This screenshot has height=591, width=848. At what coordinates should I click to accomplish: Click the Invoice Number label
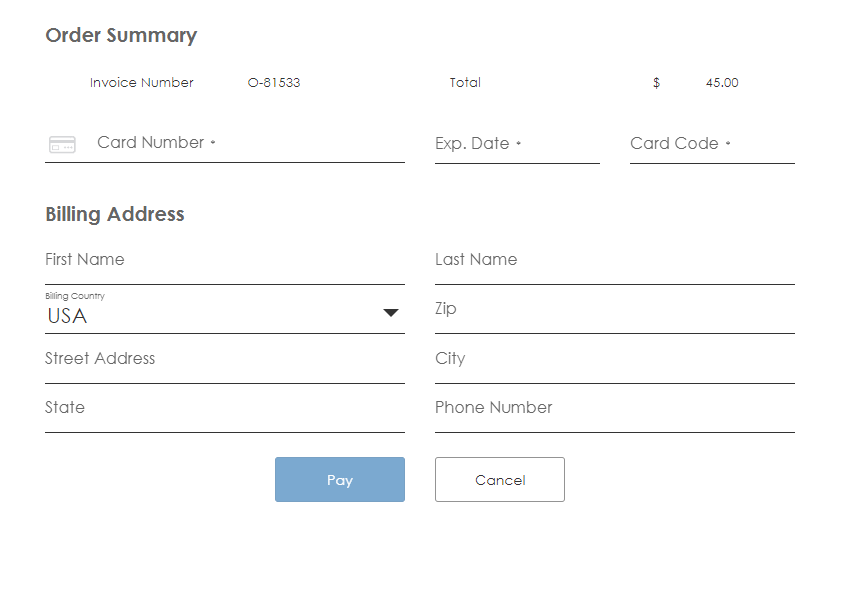[x=142, y=83]
